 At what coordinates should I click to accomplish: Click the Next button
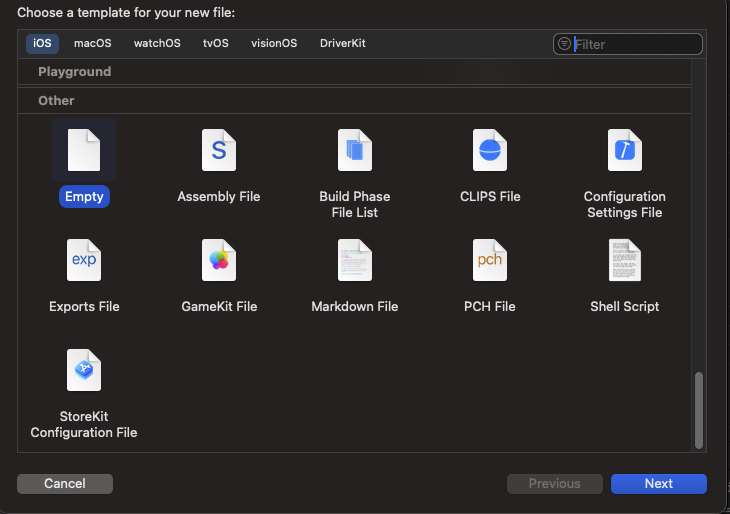click(659, 484)
